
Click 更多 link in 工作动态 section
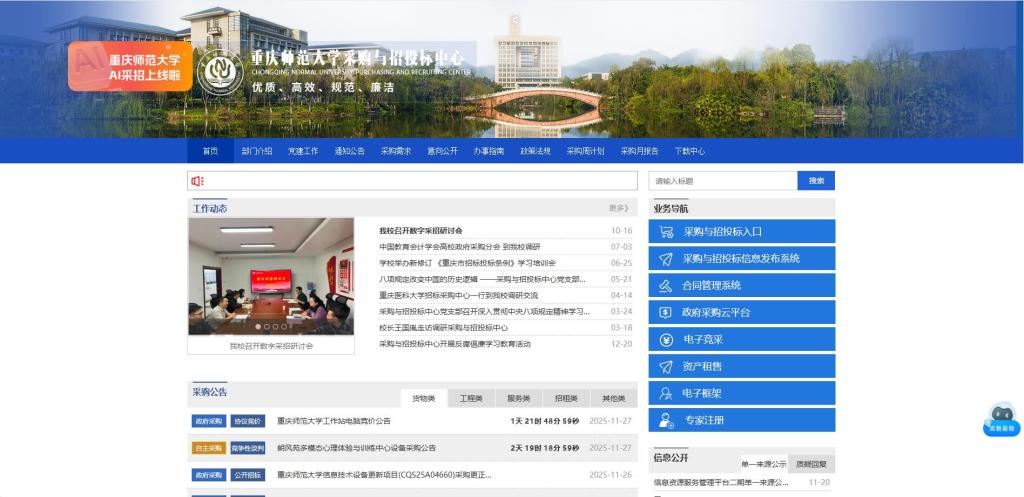coord(619,208)
